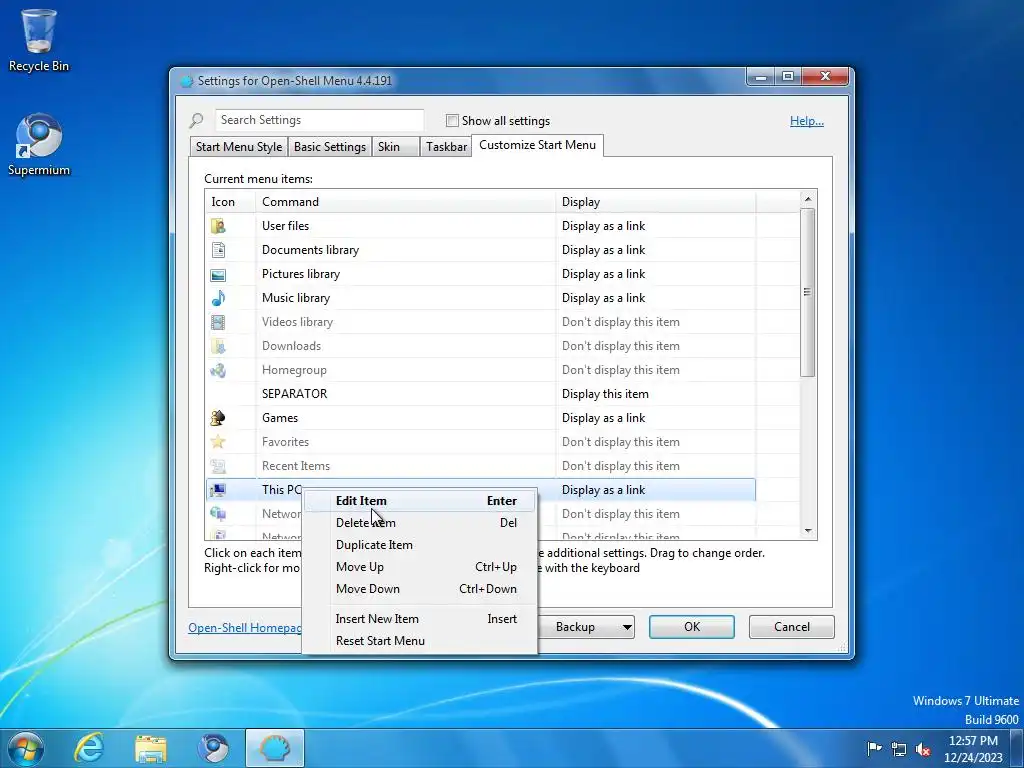Select the User files folder icon
Viewport: 1024px width, 768px height.
pyautogui.click(x=218, y=226)
